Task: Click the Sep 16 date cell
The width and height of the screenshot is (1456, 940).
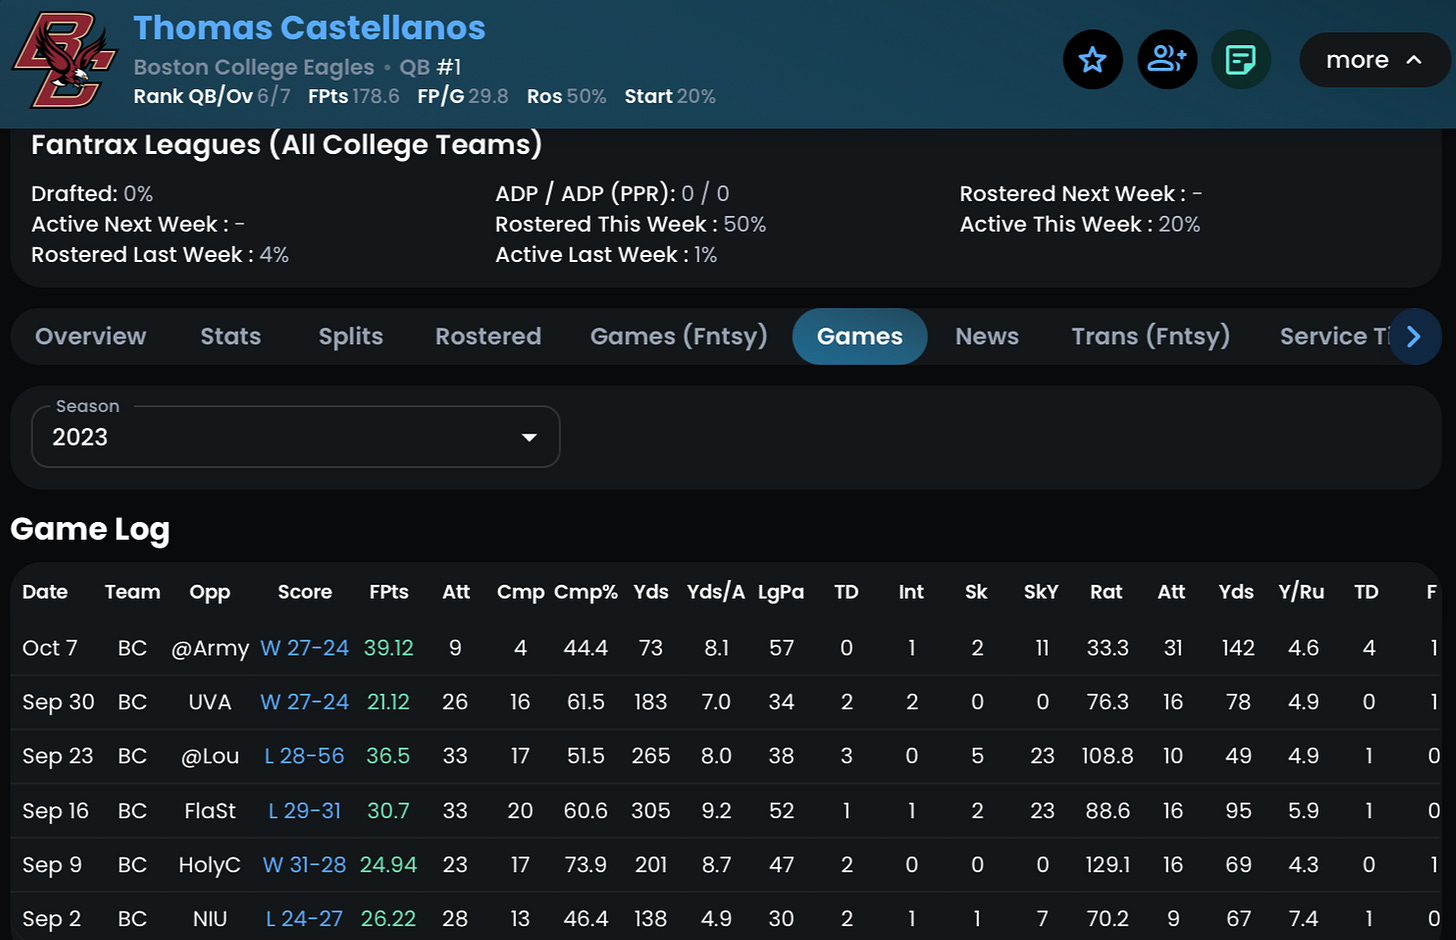Action: click(x=56, y=811)
